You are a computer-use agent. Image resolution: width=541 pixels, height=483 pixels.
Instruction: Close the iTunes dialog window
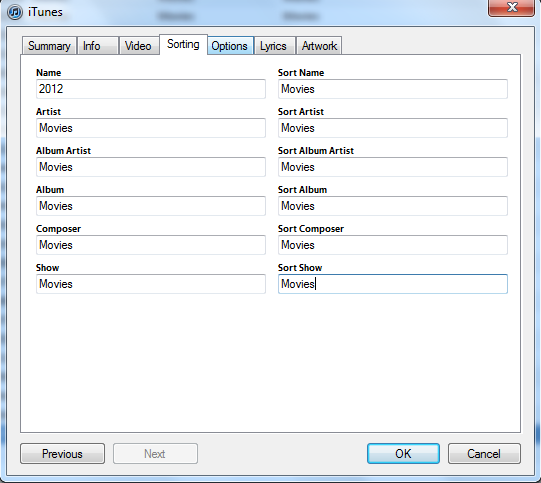(x=512, y=8)
